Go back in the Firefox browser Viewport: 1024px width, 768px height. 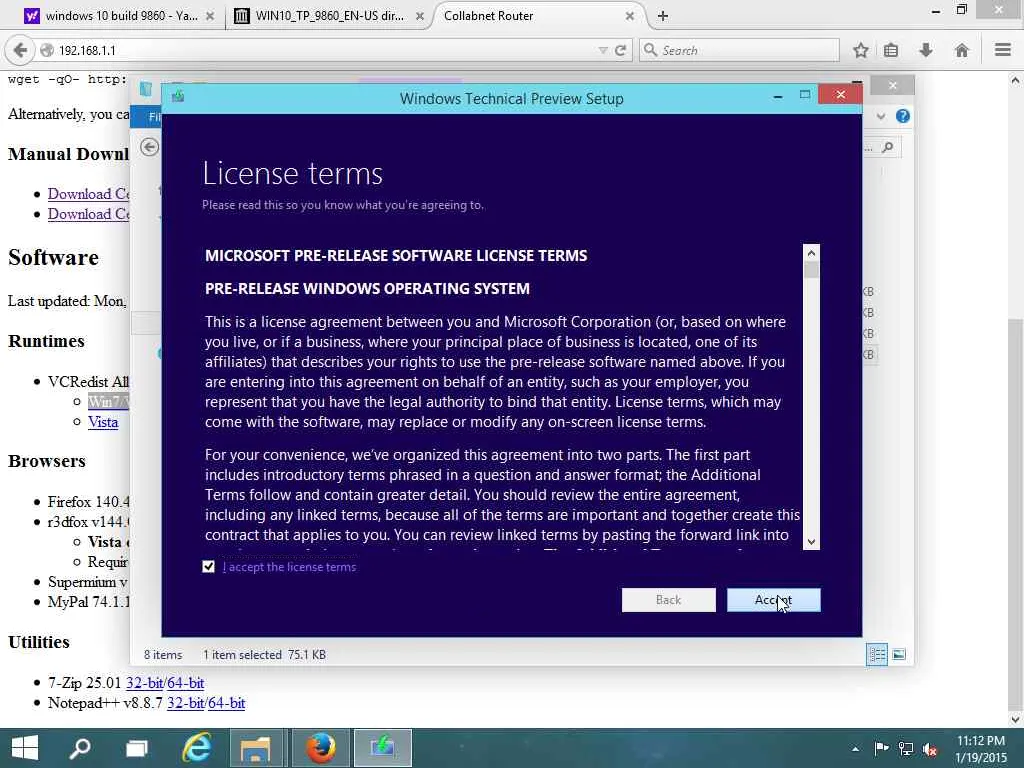tap(20, 50)
